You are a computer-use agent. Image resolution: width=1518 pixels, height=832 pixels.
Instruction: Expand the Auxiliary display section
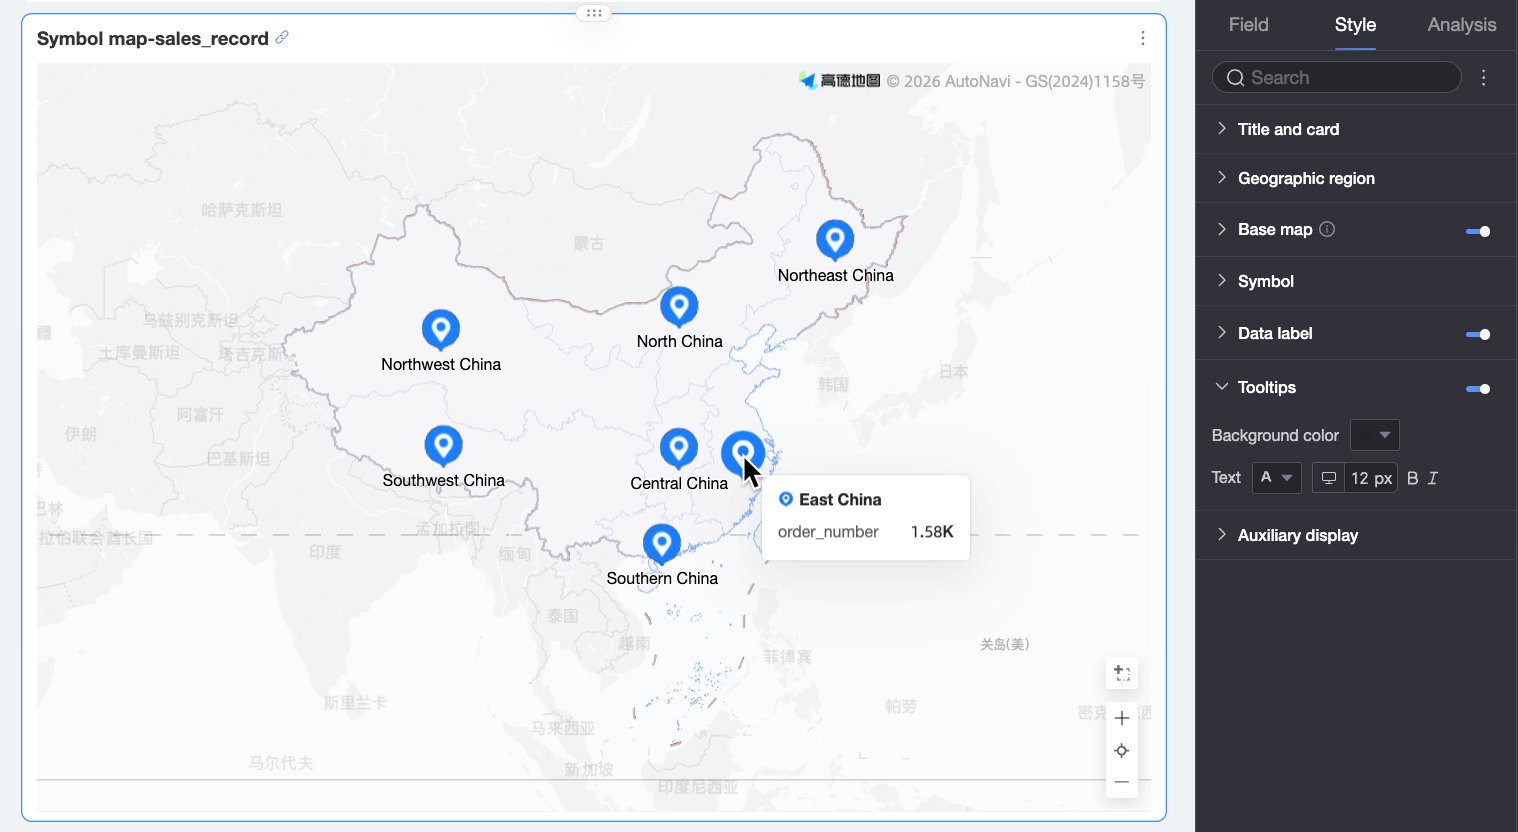[x=1357, y=535]
